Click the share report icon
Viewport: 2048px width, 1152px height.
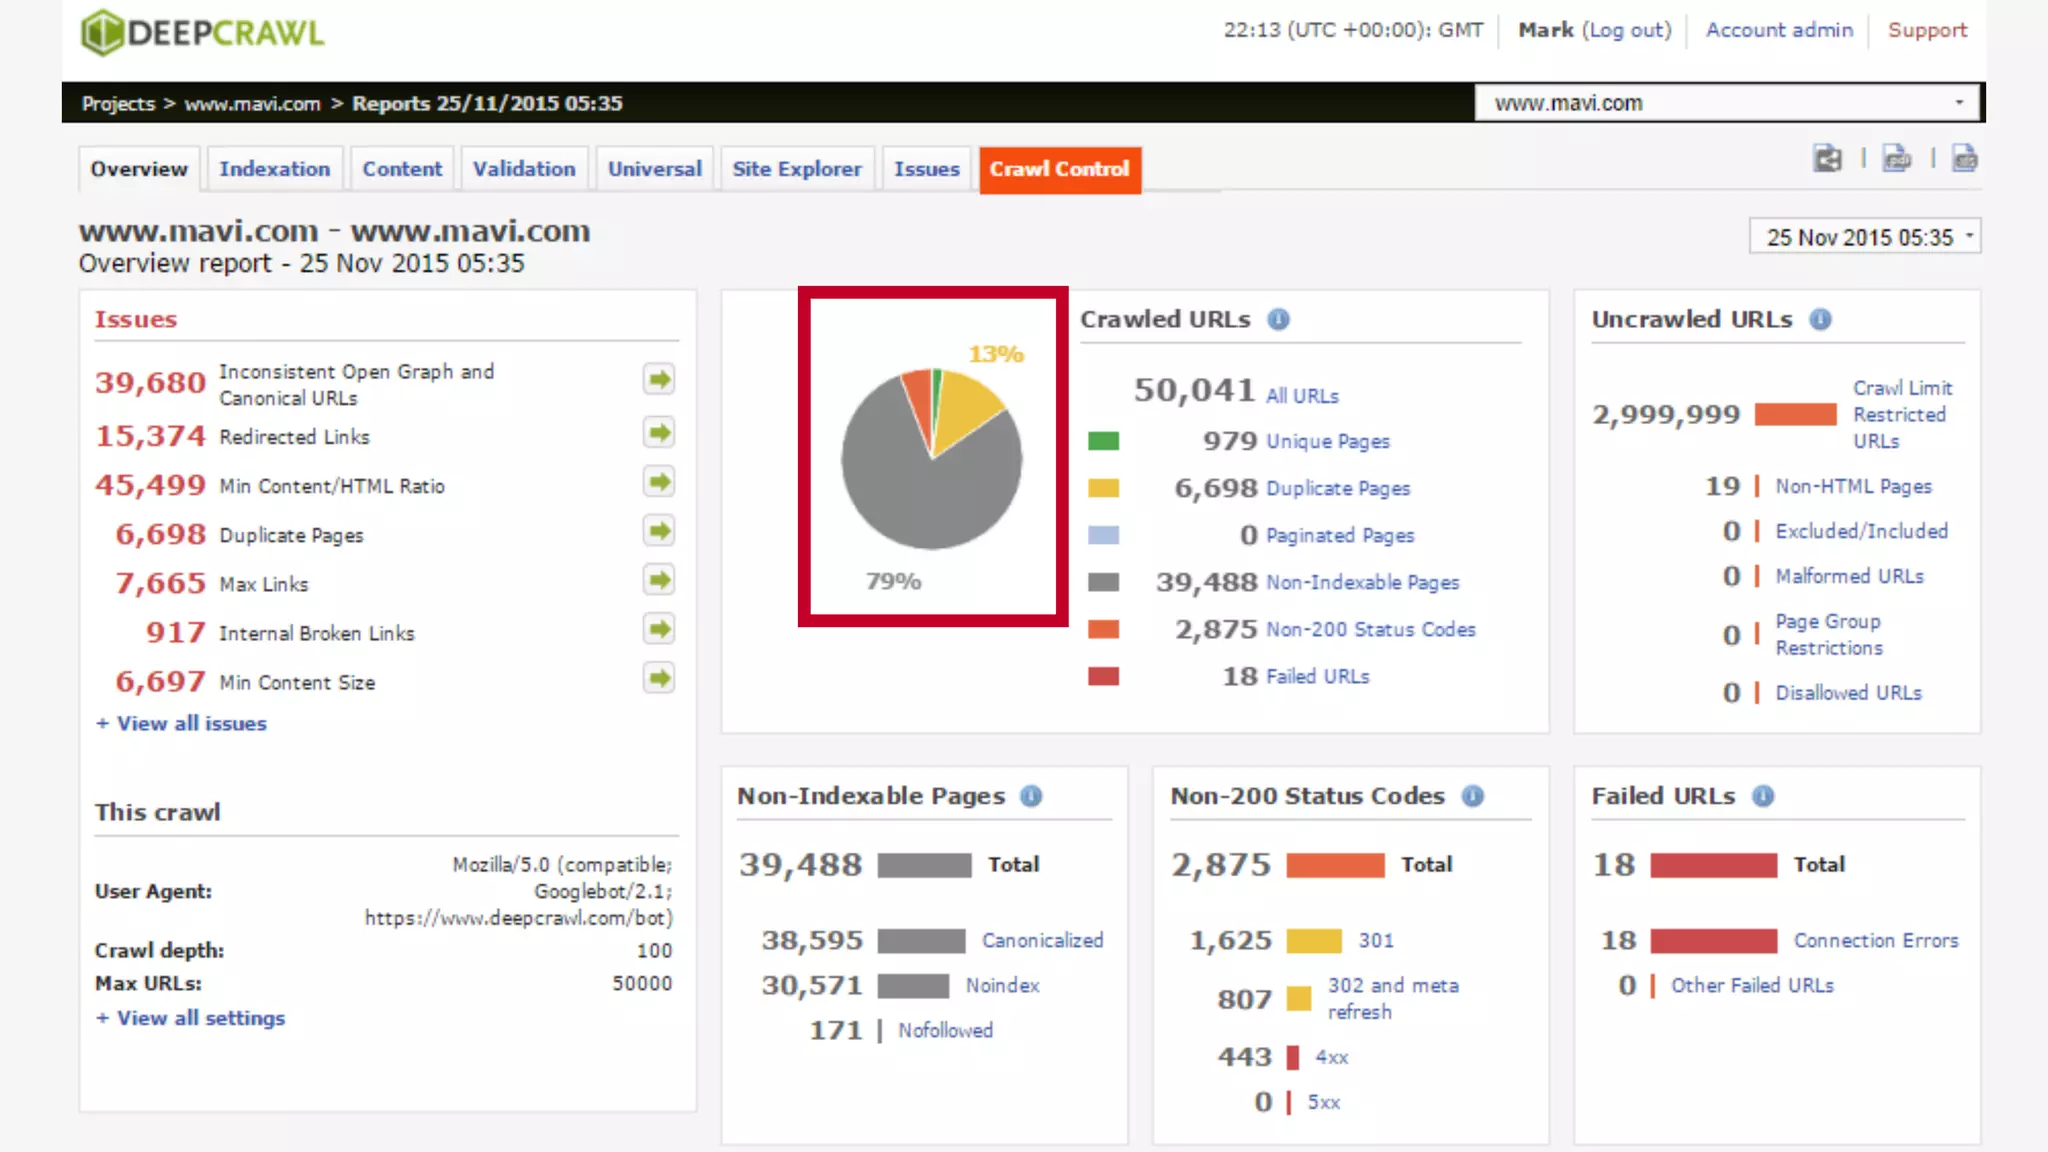click(x=1827, y=159)
